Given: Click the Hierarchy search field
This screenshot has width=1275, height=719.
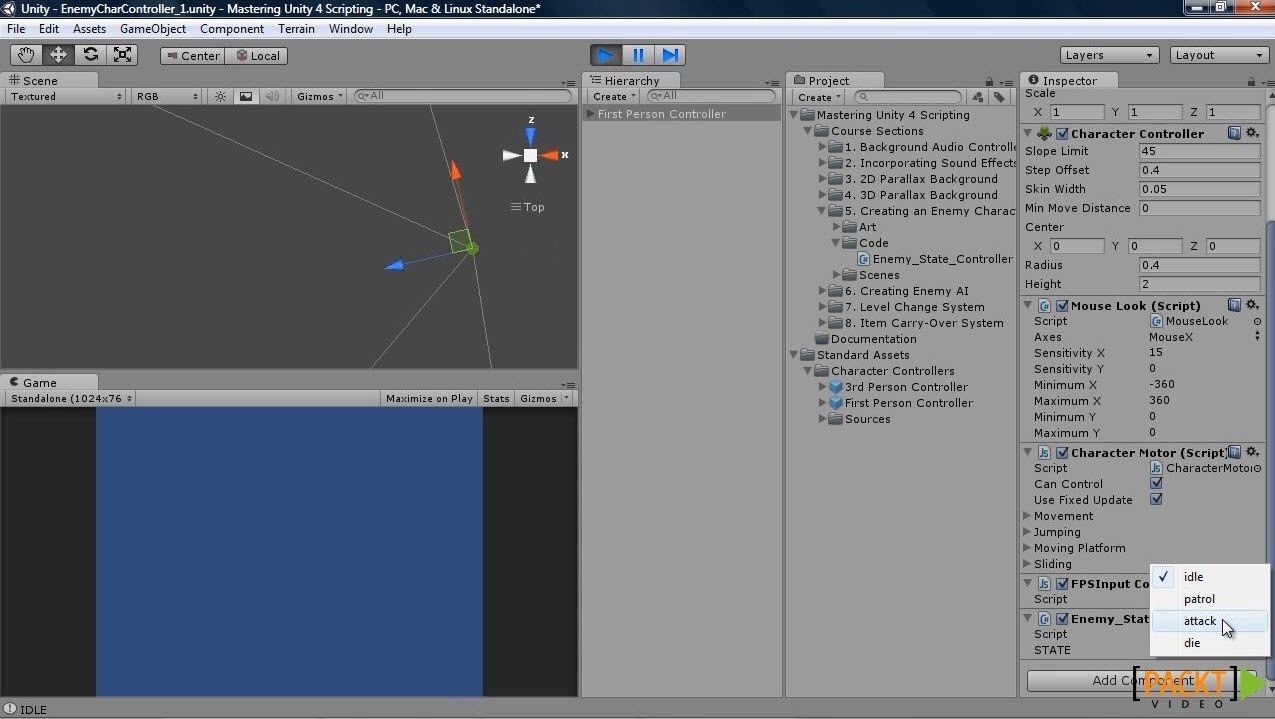Looking at the screenshot, I should pos(711,96).
